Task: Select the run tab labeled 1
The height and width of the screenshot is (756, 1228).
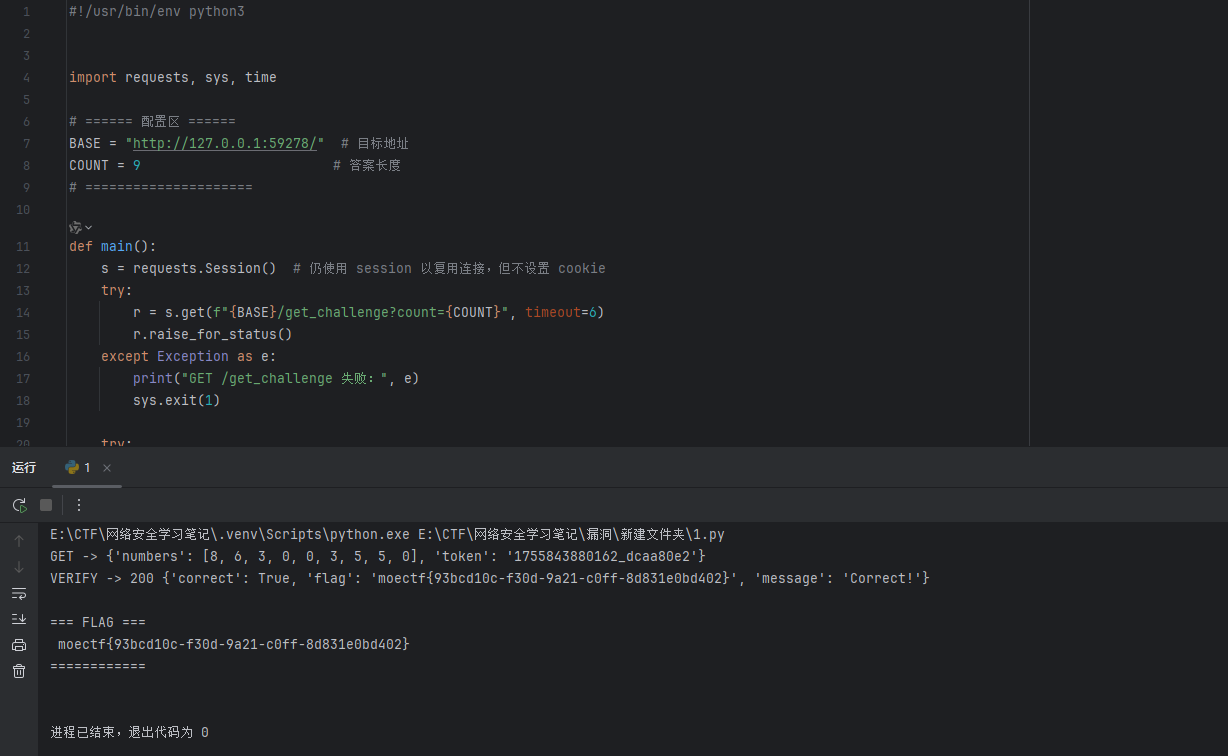Action: tap(78, 468)
